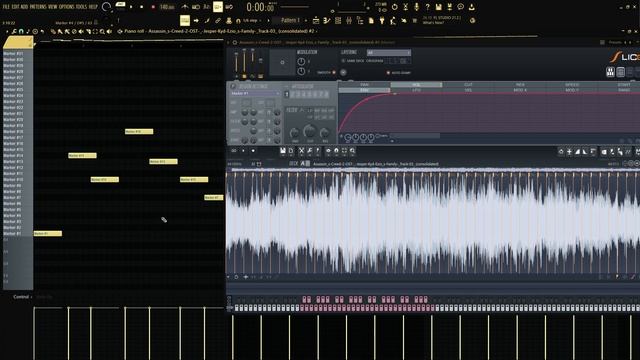Click the plugin picker plug icon
640x360 pixels.
[x=382, y=20]
